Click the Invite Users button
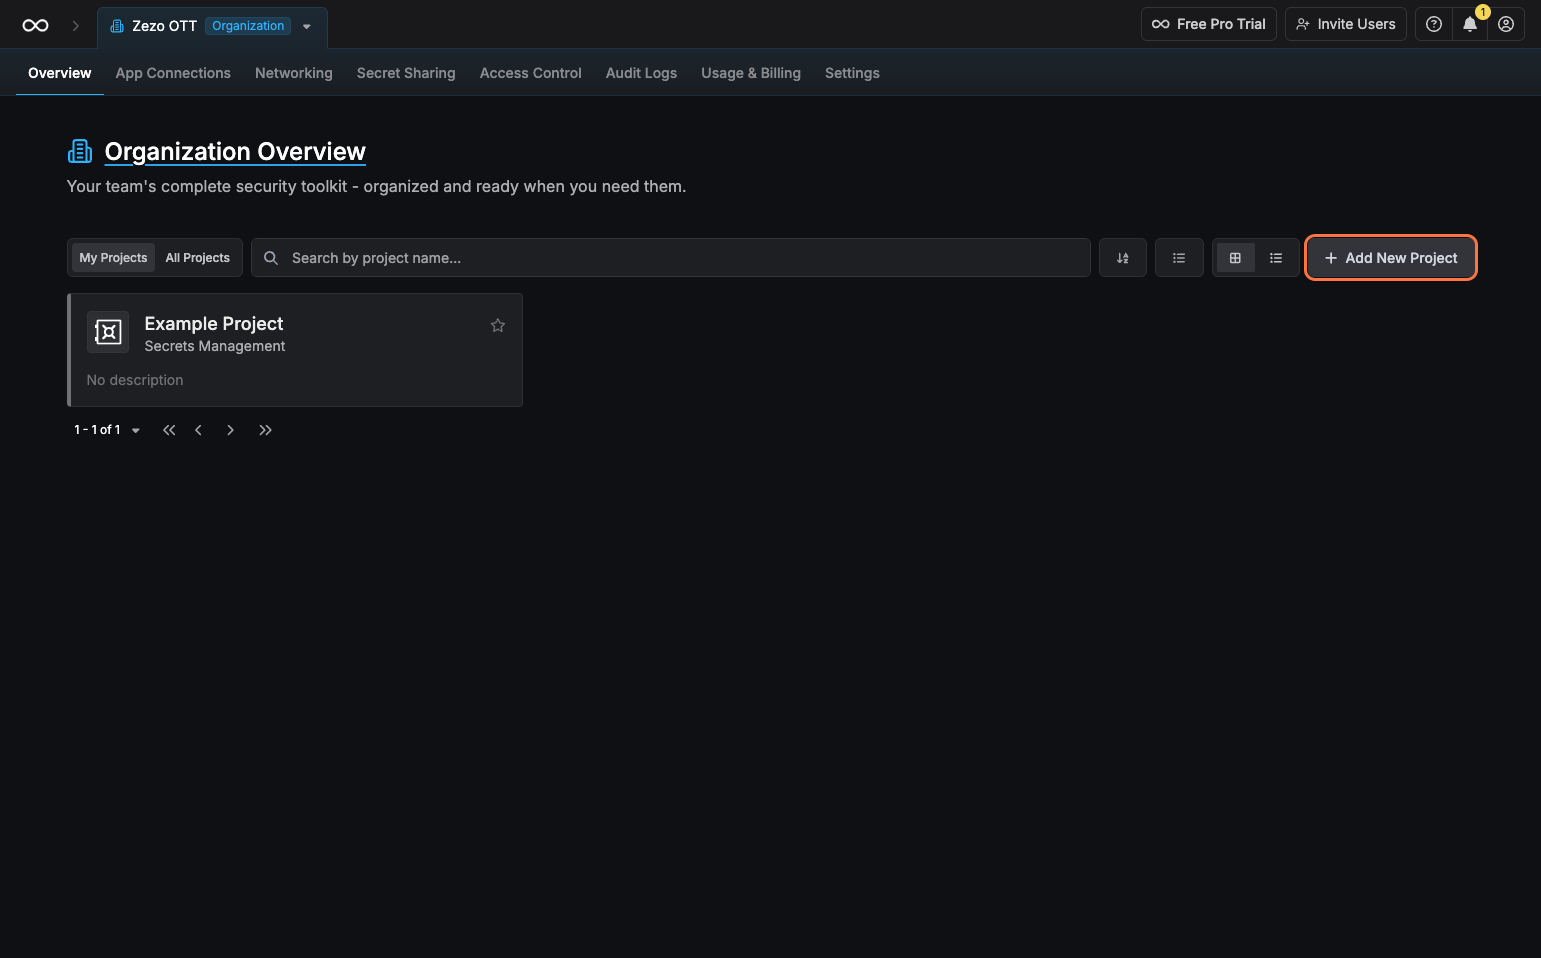The width and height of the screenshot is (1541, 958). (x=1345, y=25)
